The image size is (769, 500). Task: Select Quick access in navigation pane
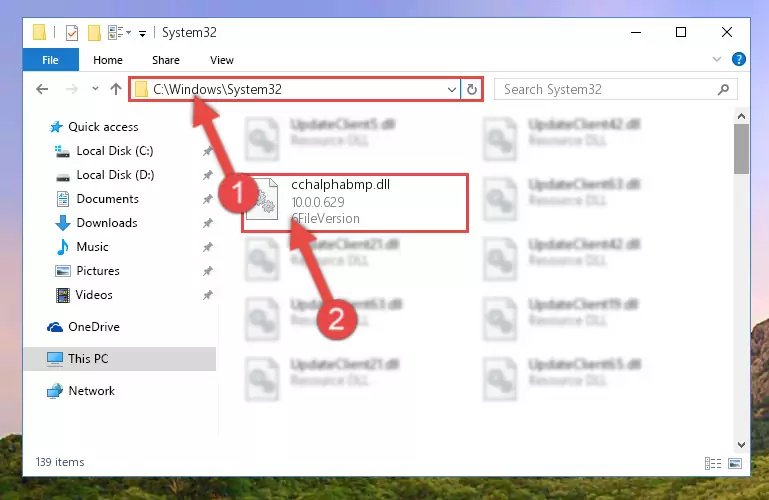[x=103, y=127]
